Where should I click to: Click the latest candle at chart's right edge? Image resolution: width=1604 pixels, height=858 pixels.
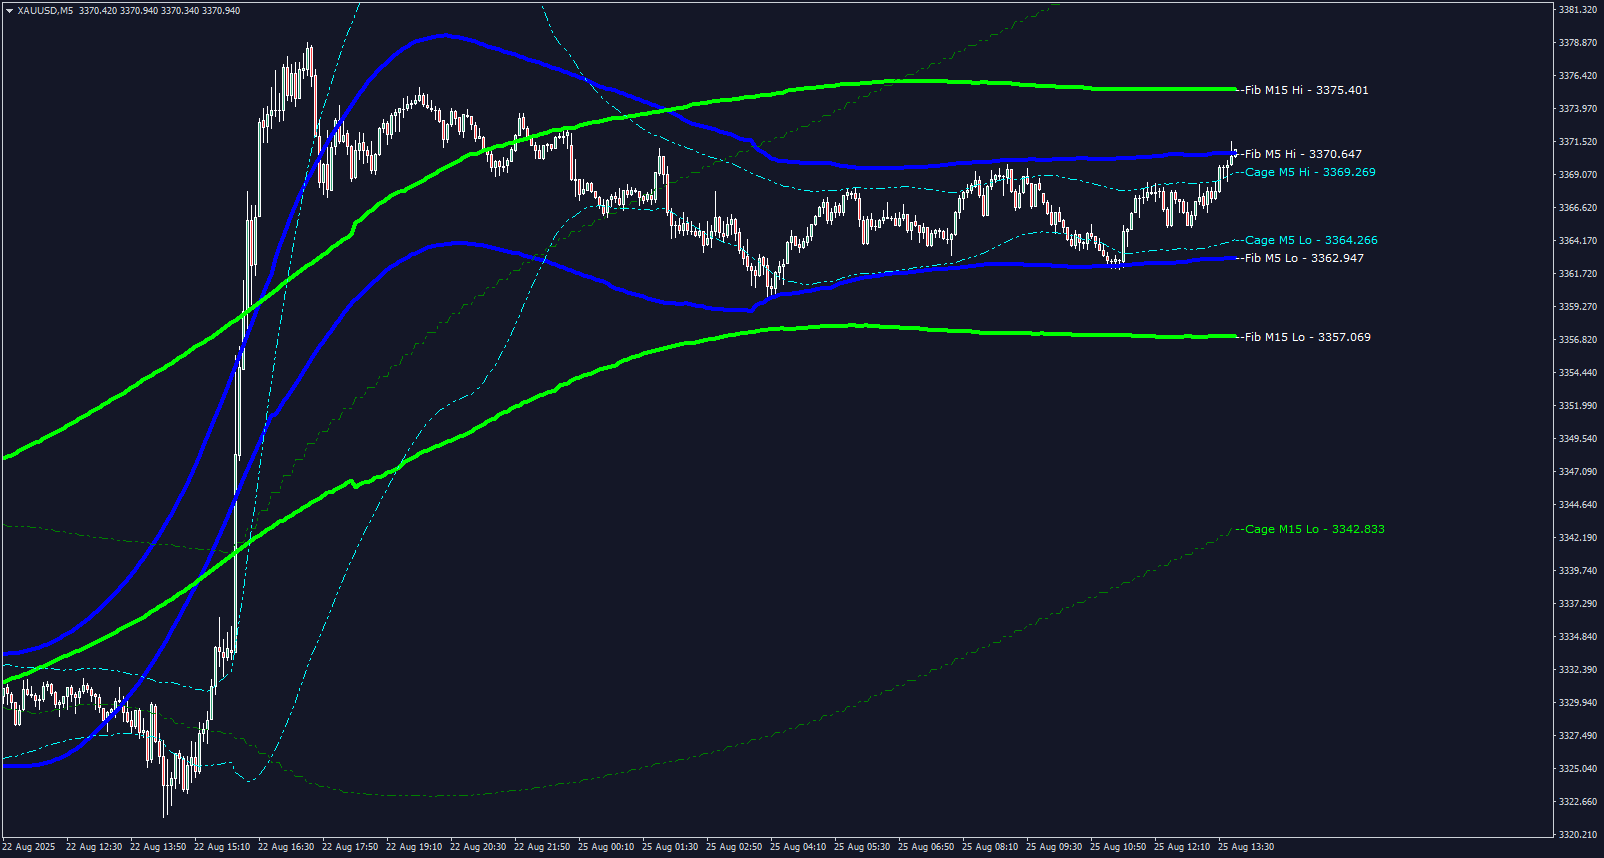[x=1233, y=154]
